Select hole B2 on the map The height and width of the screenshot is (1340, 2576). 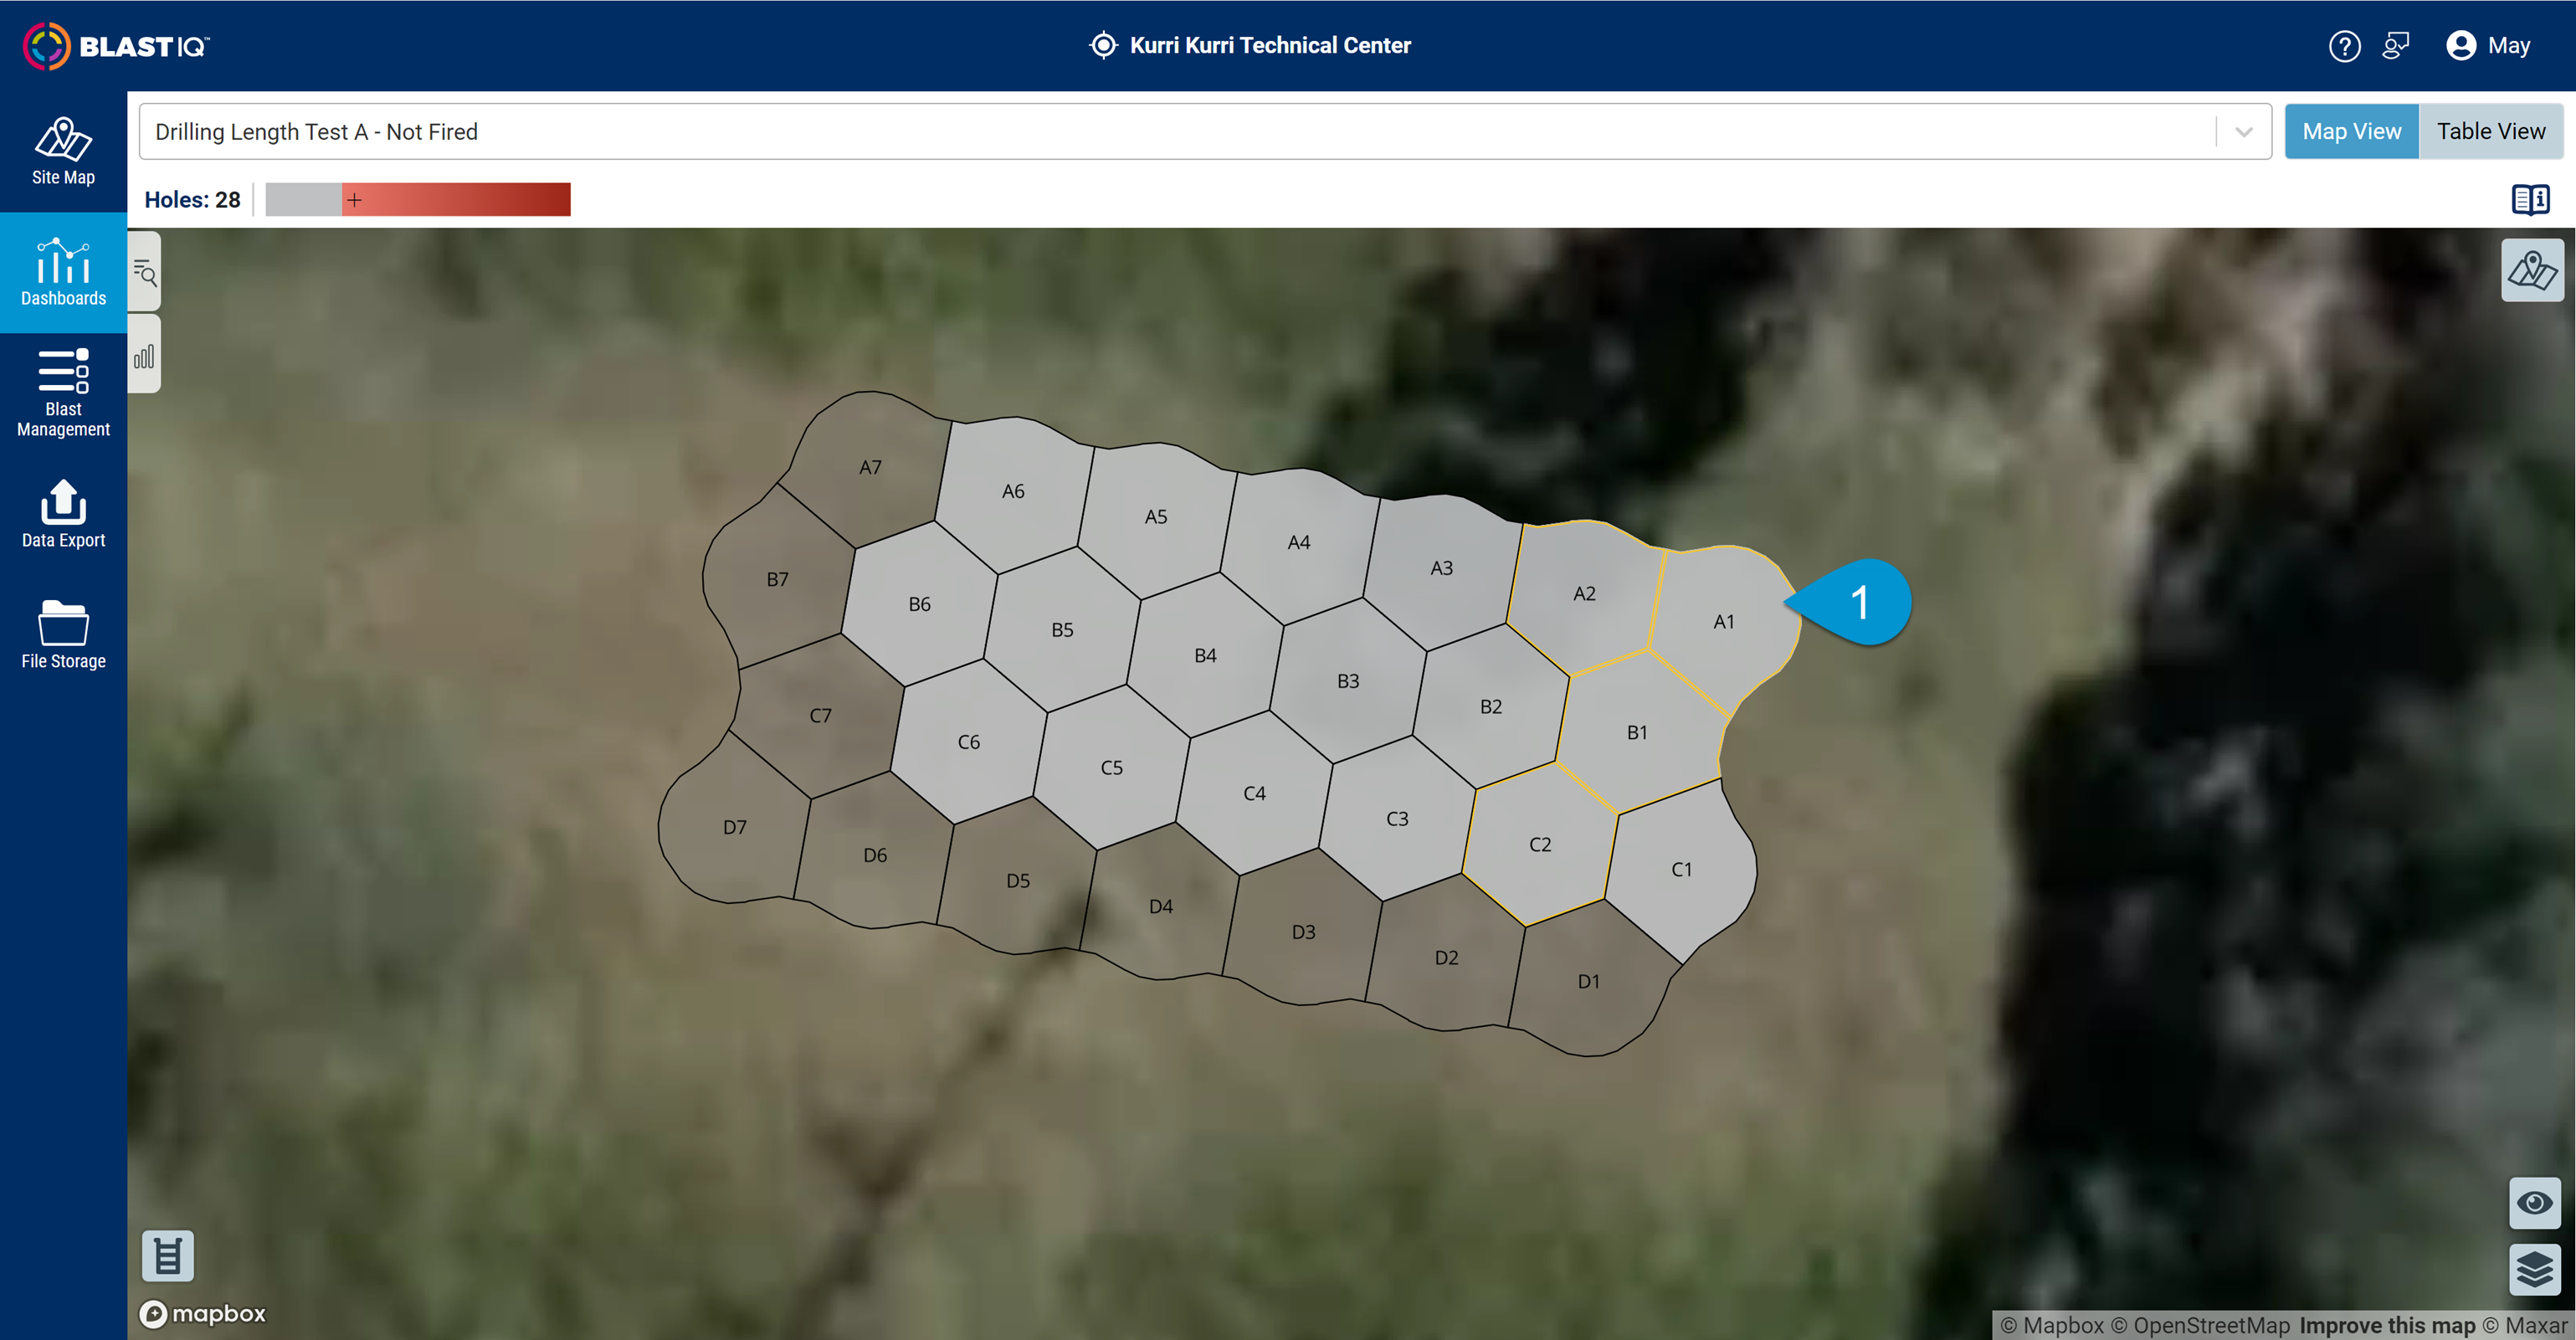tap(1491, 707)
